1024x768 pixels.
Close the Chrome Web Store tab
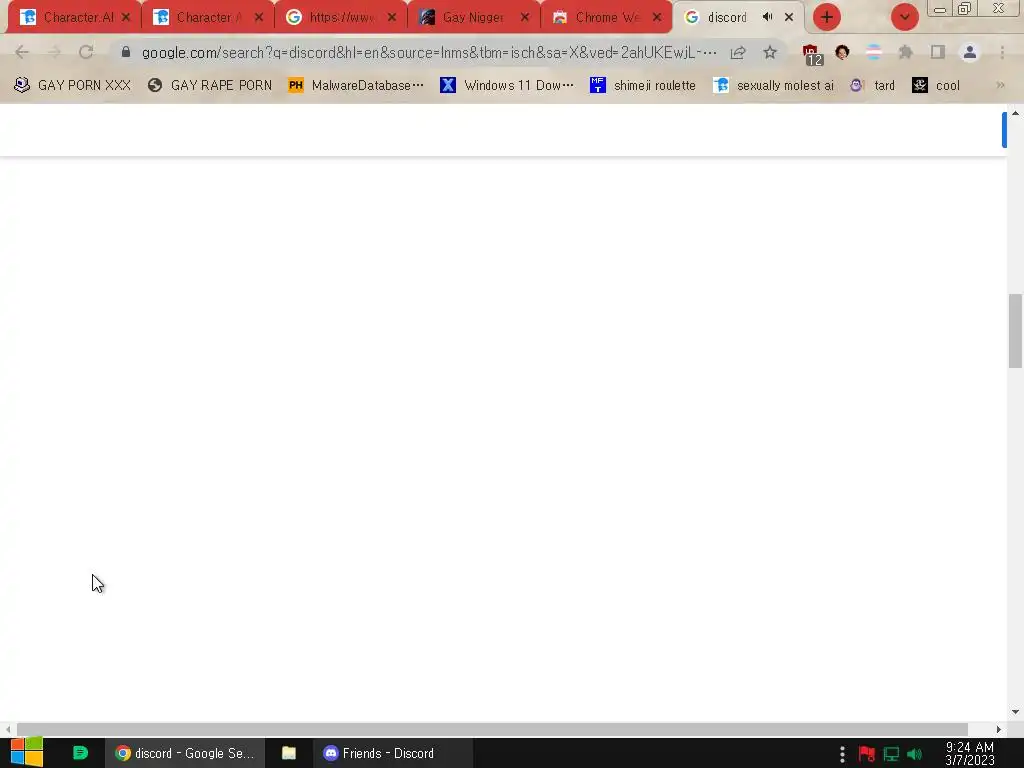657,17
